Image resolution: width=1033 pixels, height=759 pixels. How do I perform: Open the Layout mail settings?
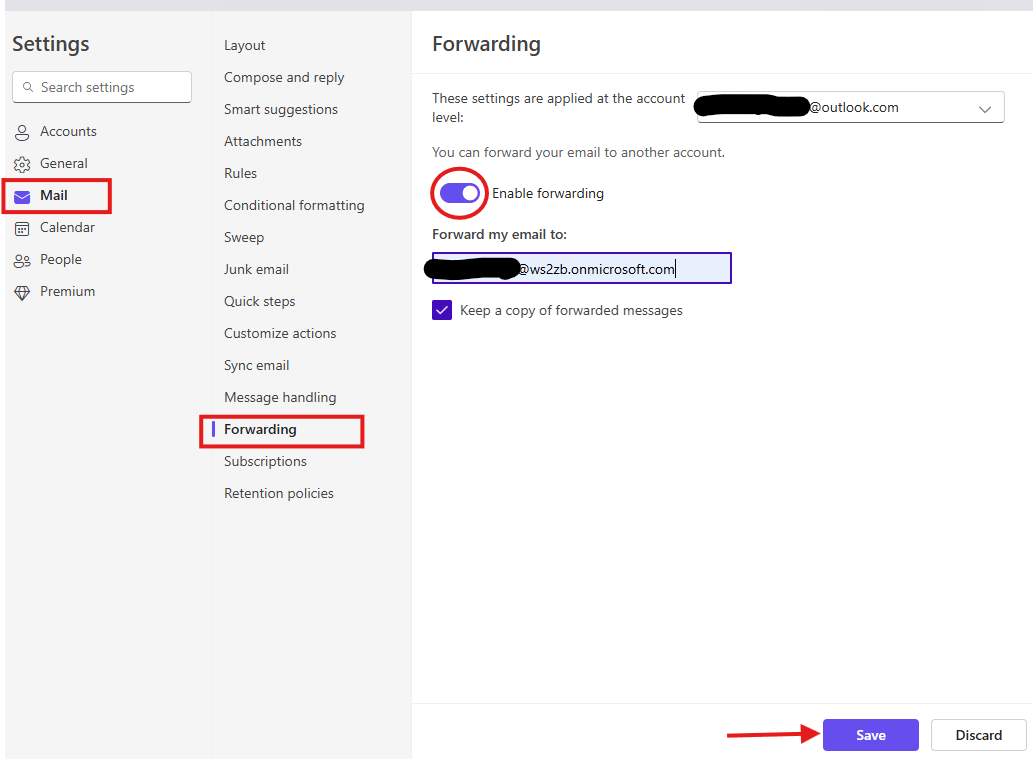tap(244, 45)
